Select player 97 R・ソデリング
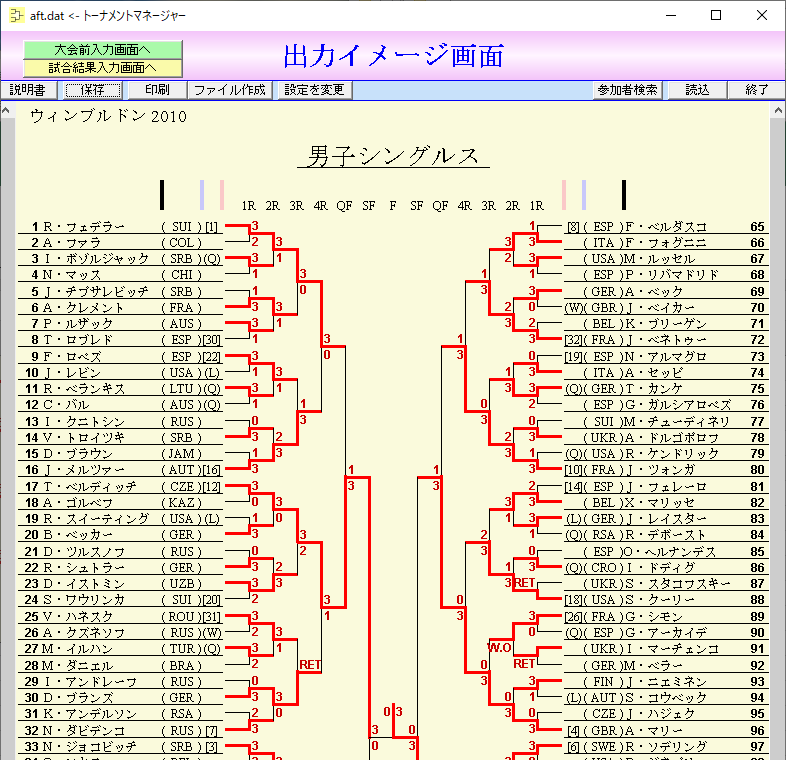 click(666, 746)
